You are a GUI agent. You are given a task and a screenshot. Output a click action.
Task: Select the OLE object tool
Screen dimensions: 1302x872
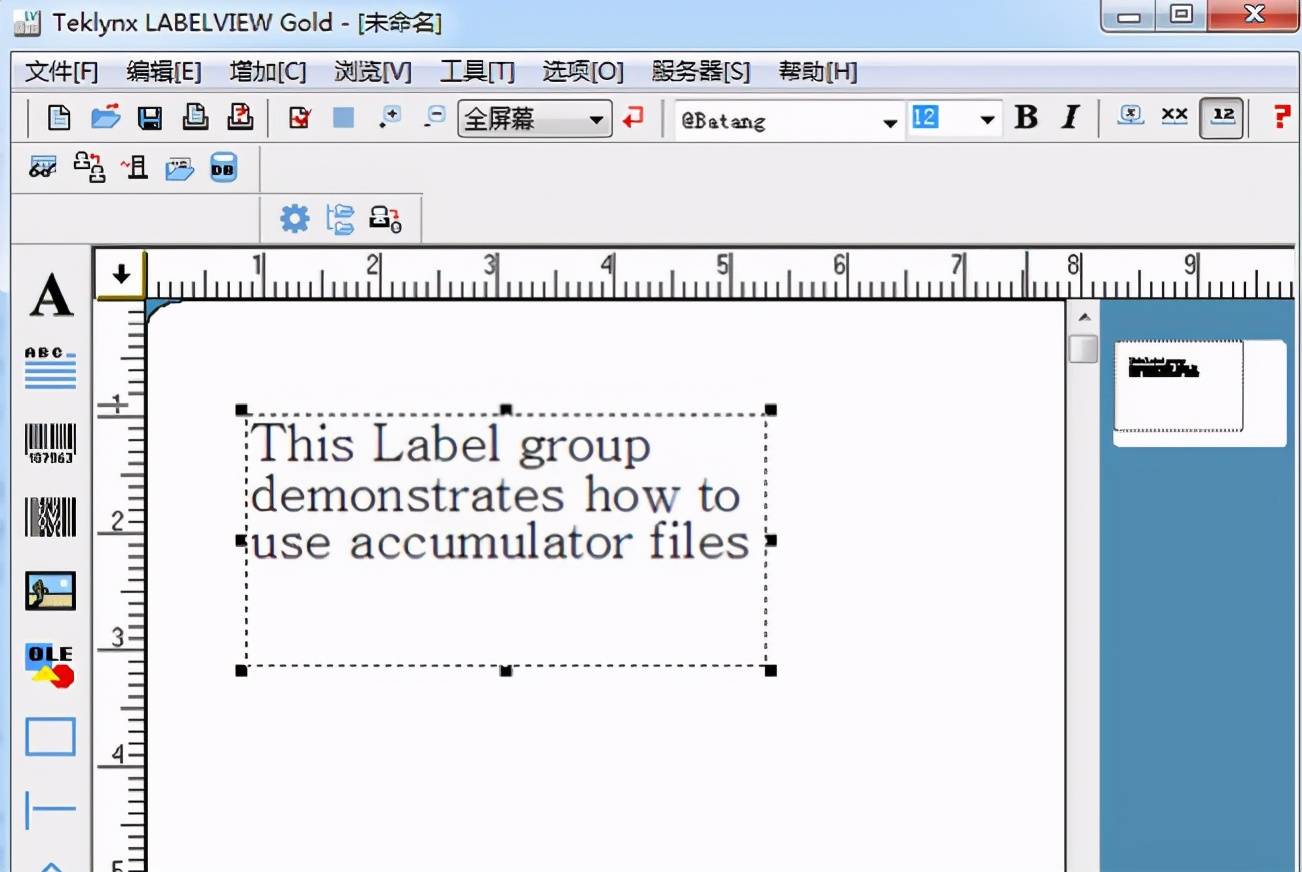[x=50, y=665]
